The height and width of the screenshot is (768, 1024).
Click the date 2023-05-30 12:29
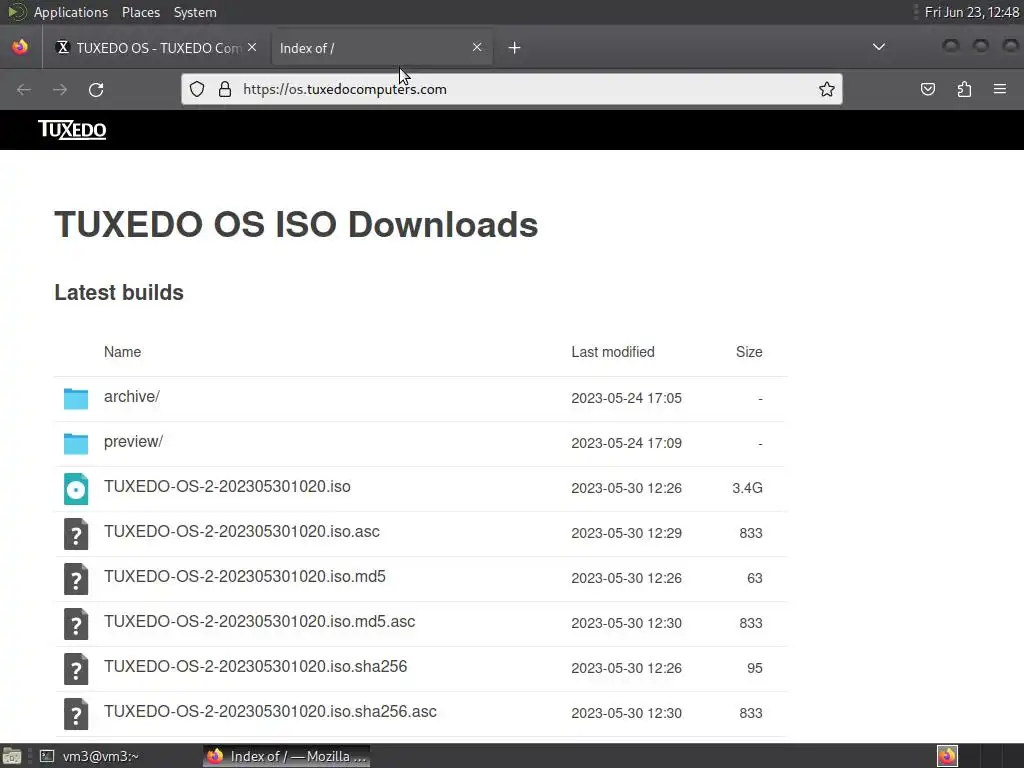click(626, 534)
